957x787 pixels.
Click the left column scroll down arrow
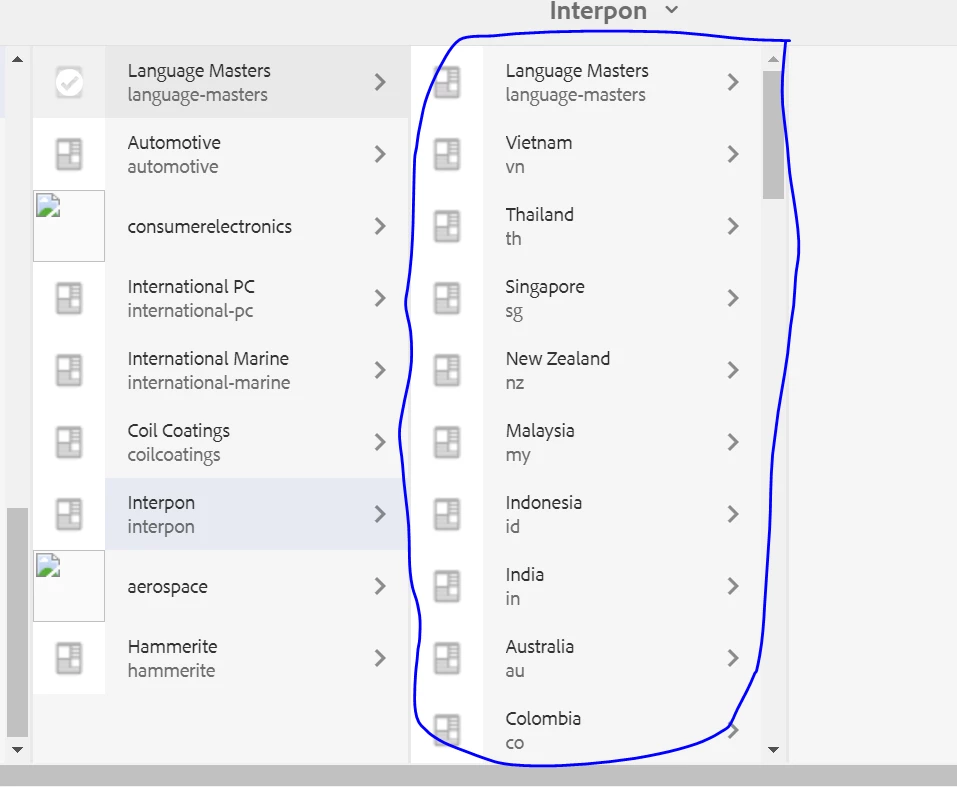click(17, 750)
